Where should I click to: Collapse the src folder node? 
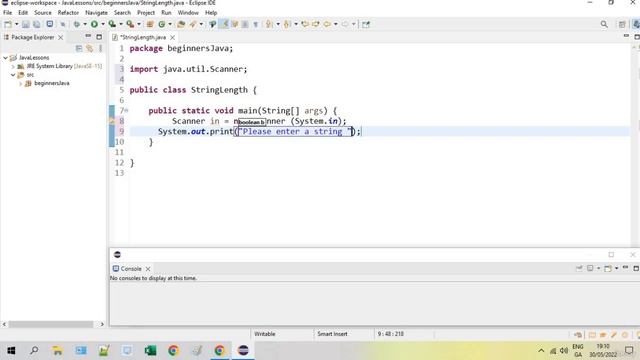[x=13, y=75]
